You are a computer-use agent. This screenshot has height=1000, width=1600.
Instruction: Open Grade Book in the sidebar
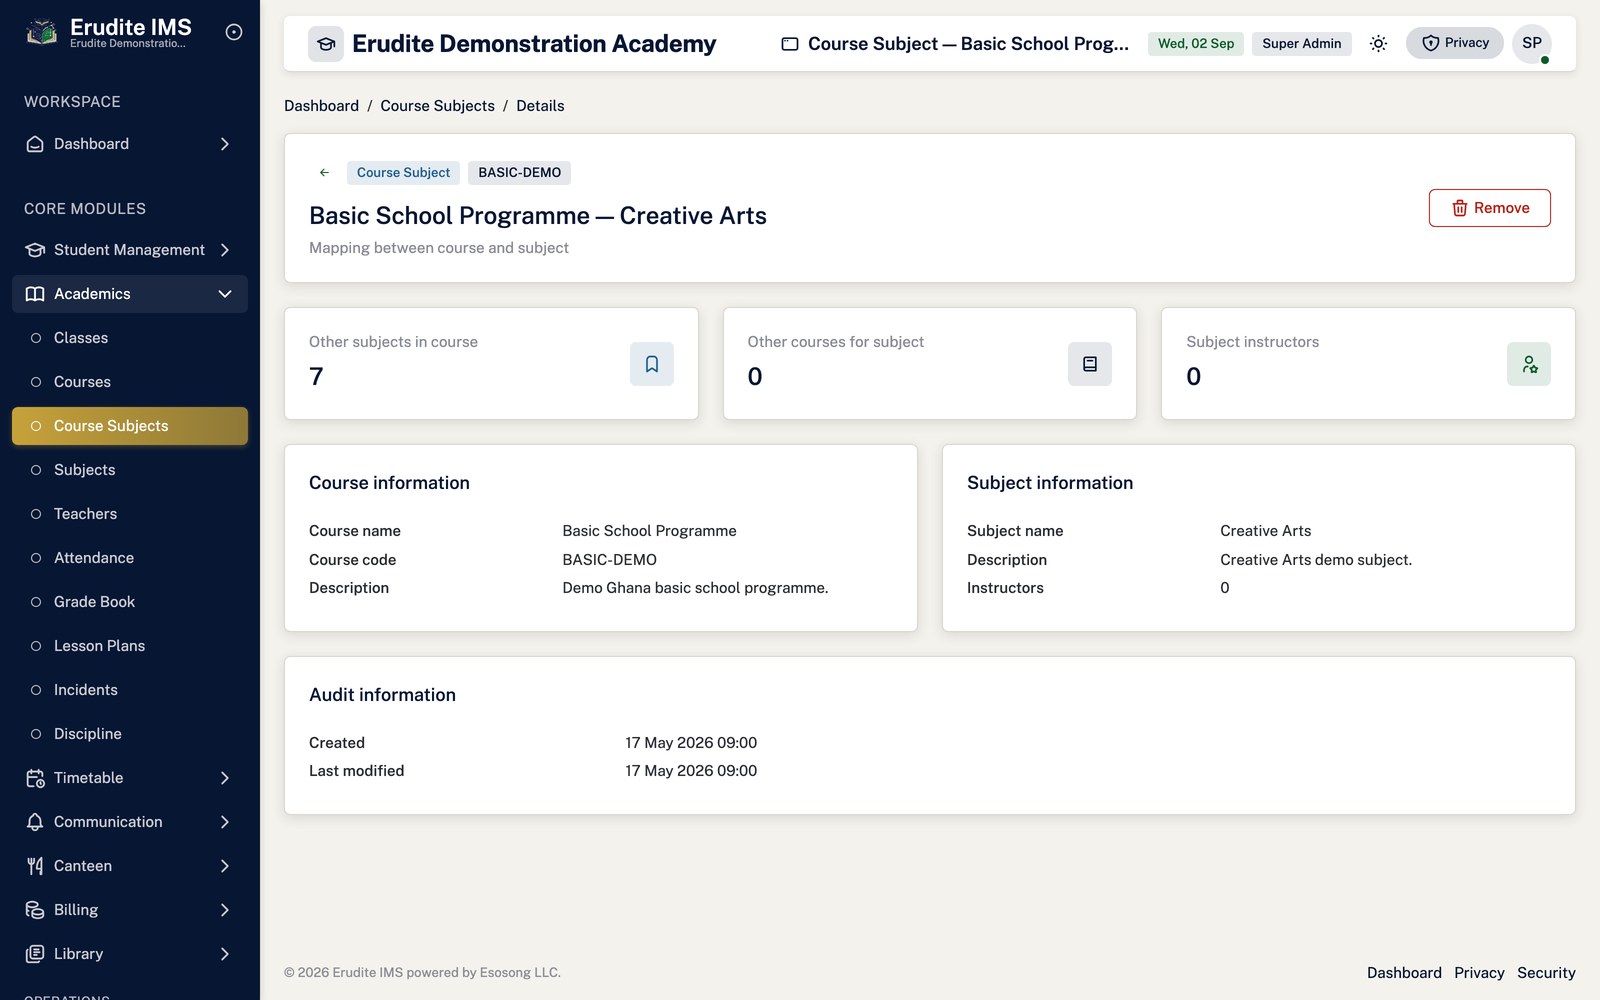130,602
